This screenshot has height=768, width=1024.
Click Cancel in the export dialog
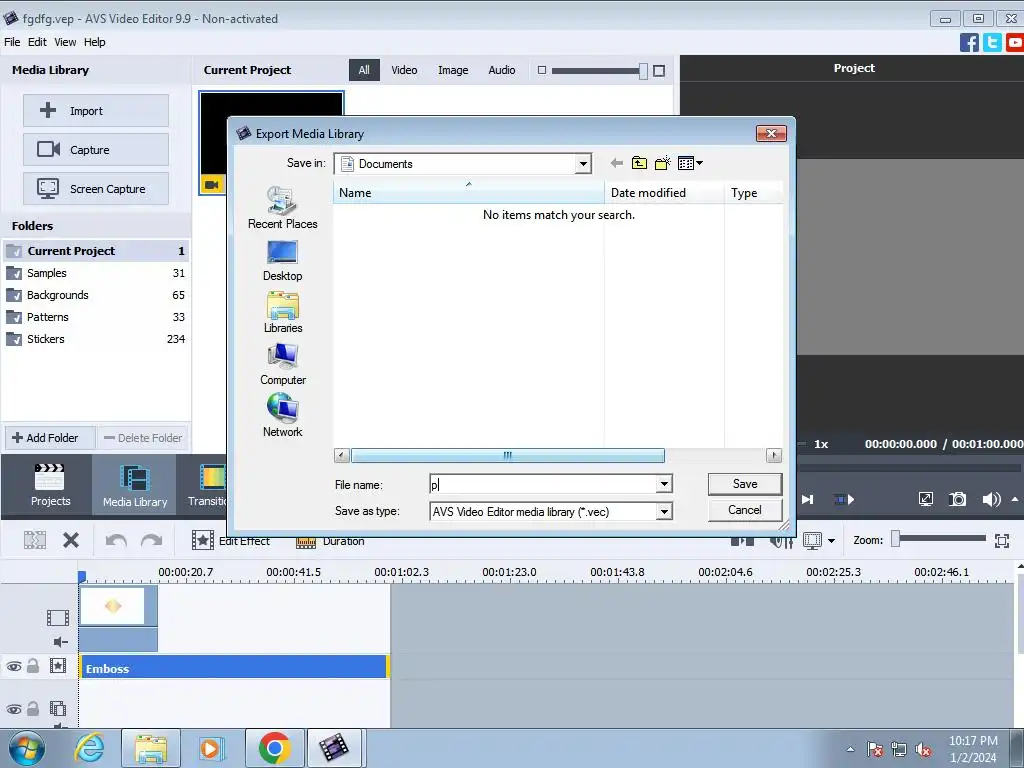[744, 510]
